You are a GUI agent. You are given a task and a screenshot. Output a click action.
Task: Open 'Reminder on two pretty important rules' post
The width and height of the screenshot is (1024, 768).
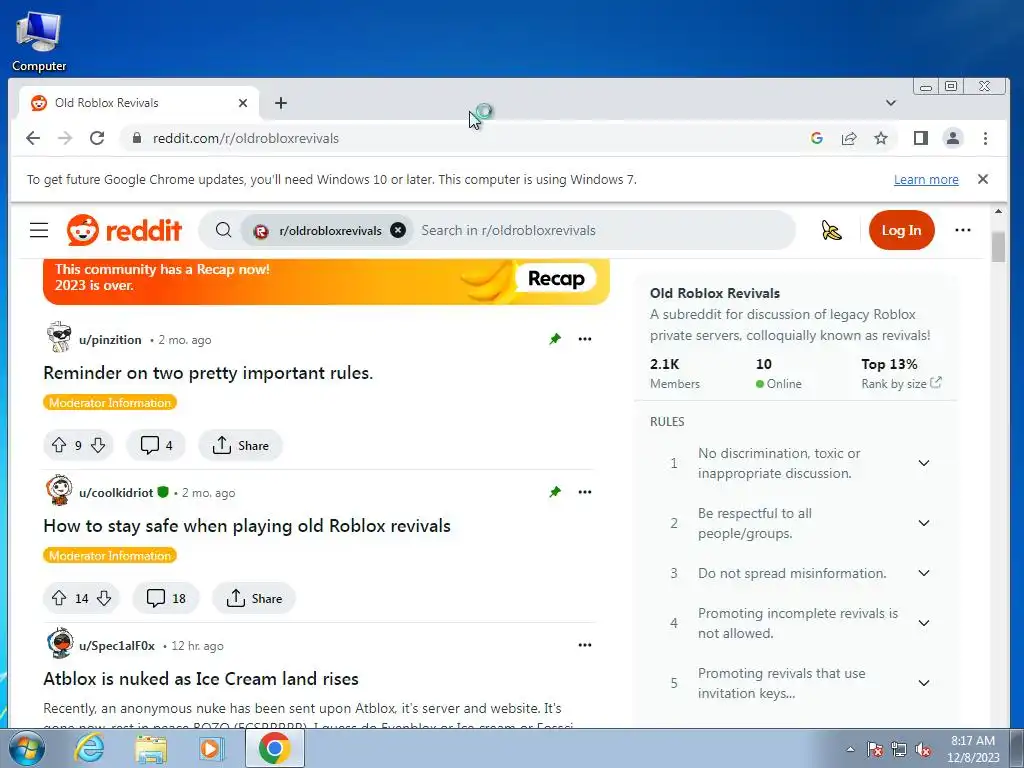click(208, 373)
